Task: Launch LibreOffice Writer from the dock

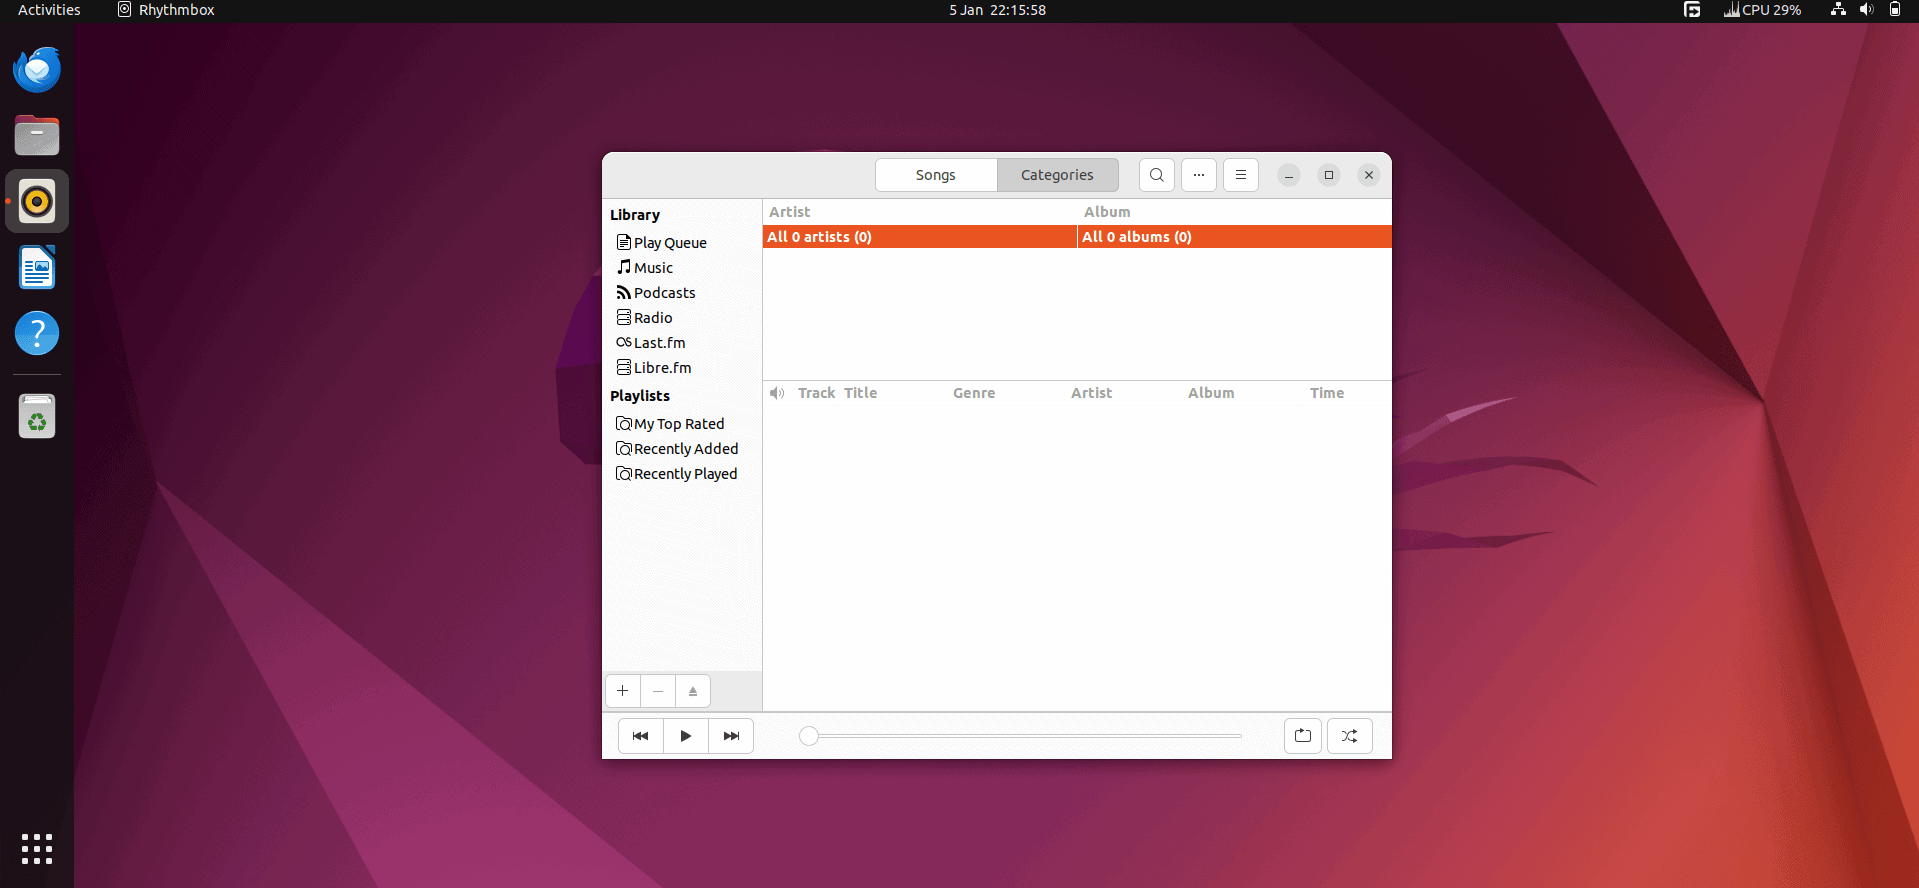Action: point(37,267)
